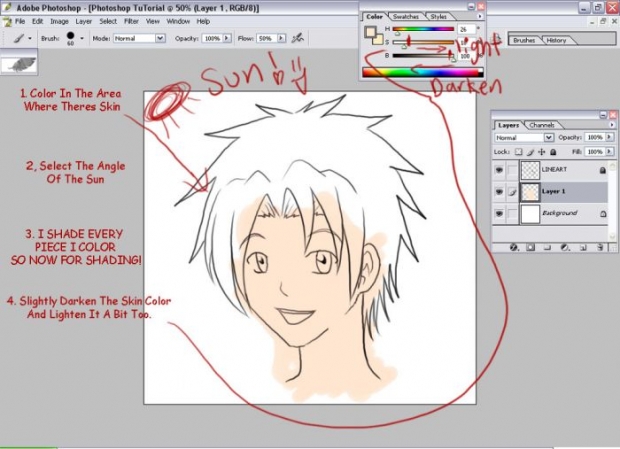Add a layer mask icon in Layers

click(x=531, y=247)
